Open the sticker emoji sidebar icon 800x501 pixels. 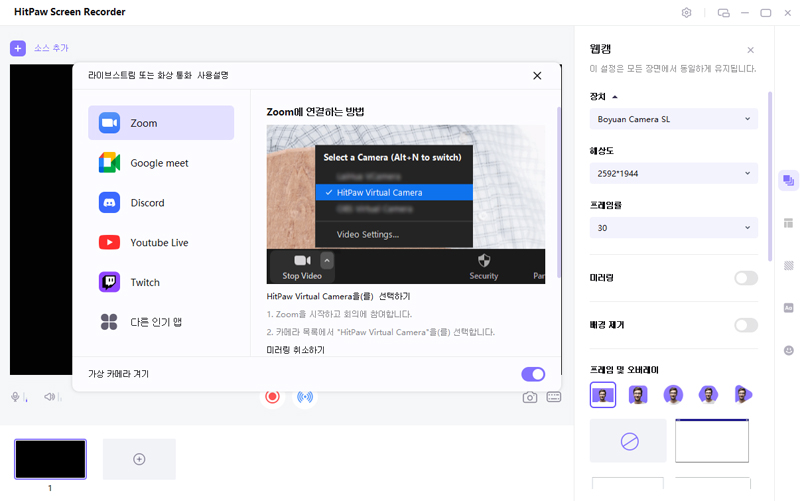[788, 350]
